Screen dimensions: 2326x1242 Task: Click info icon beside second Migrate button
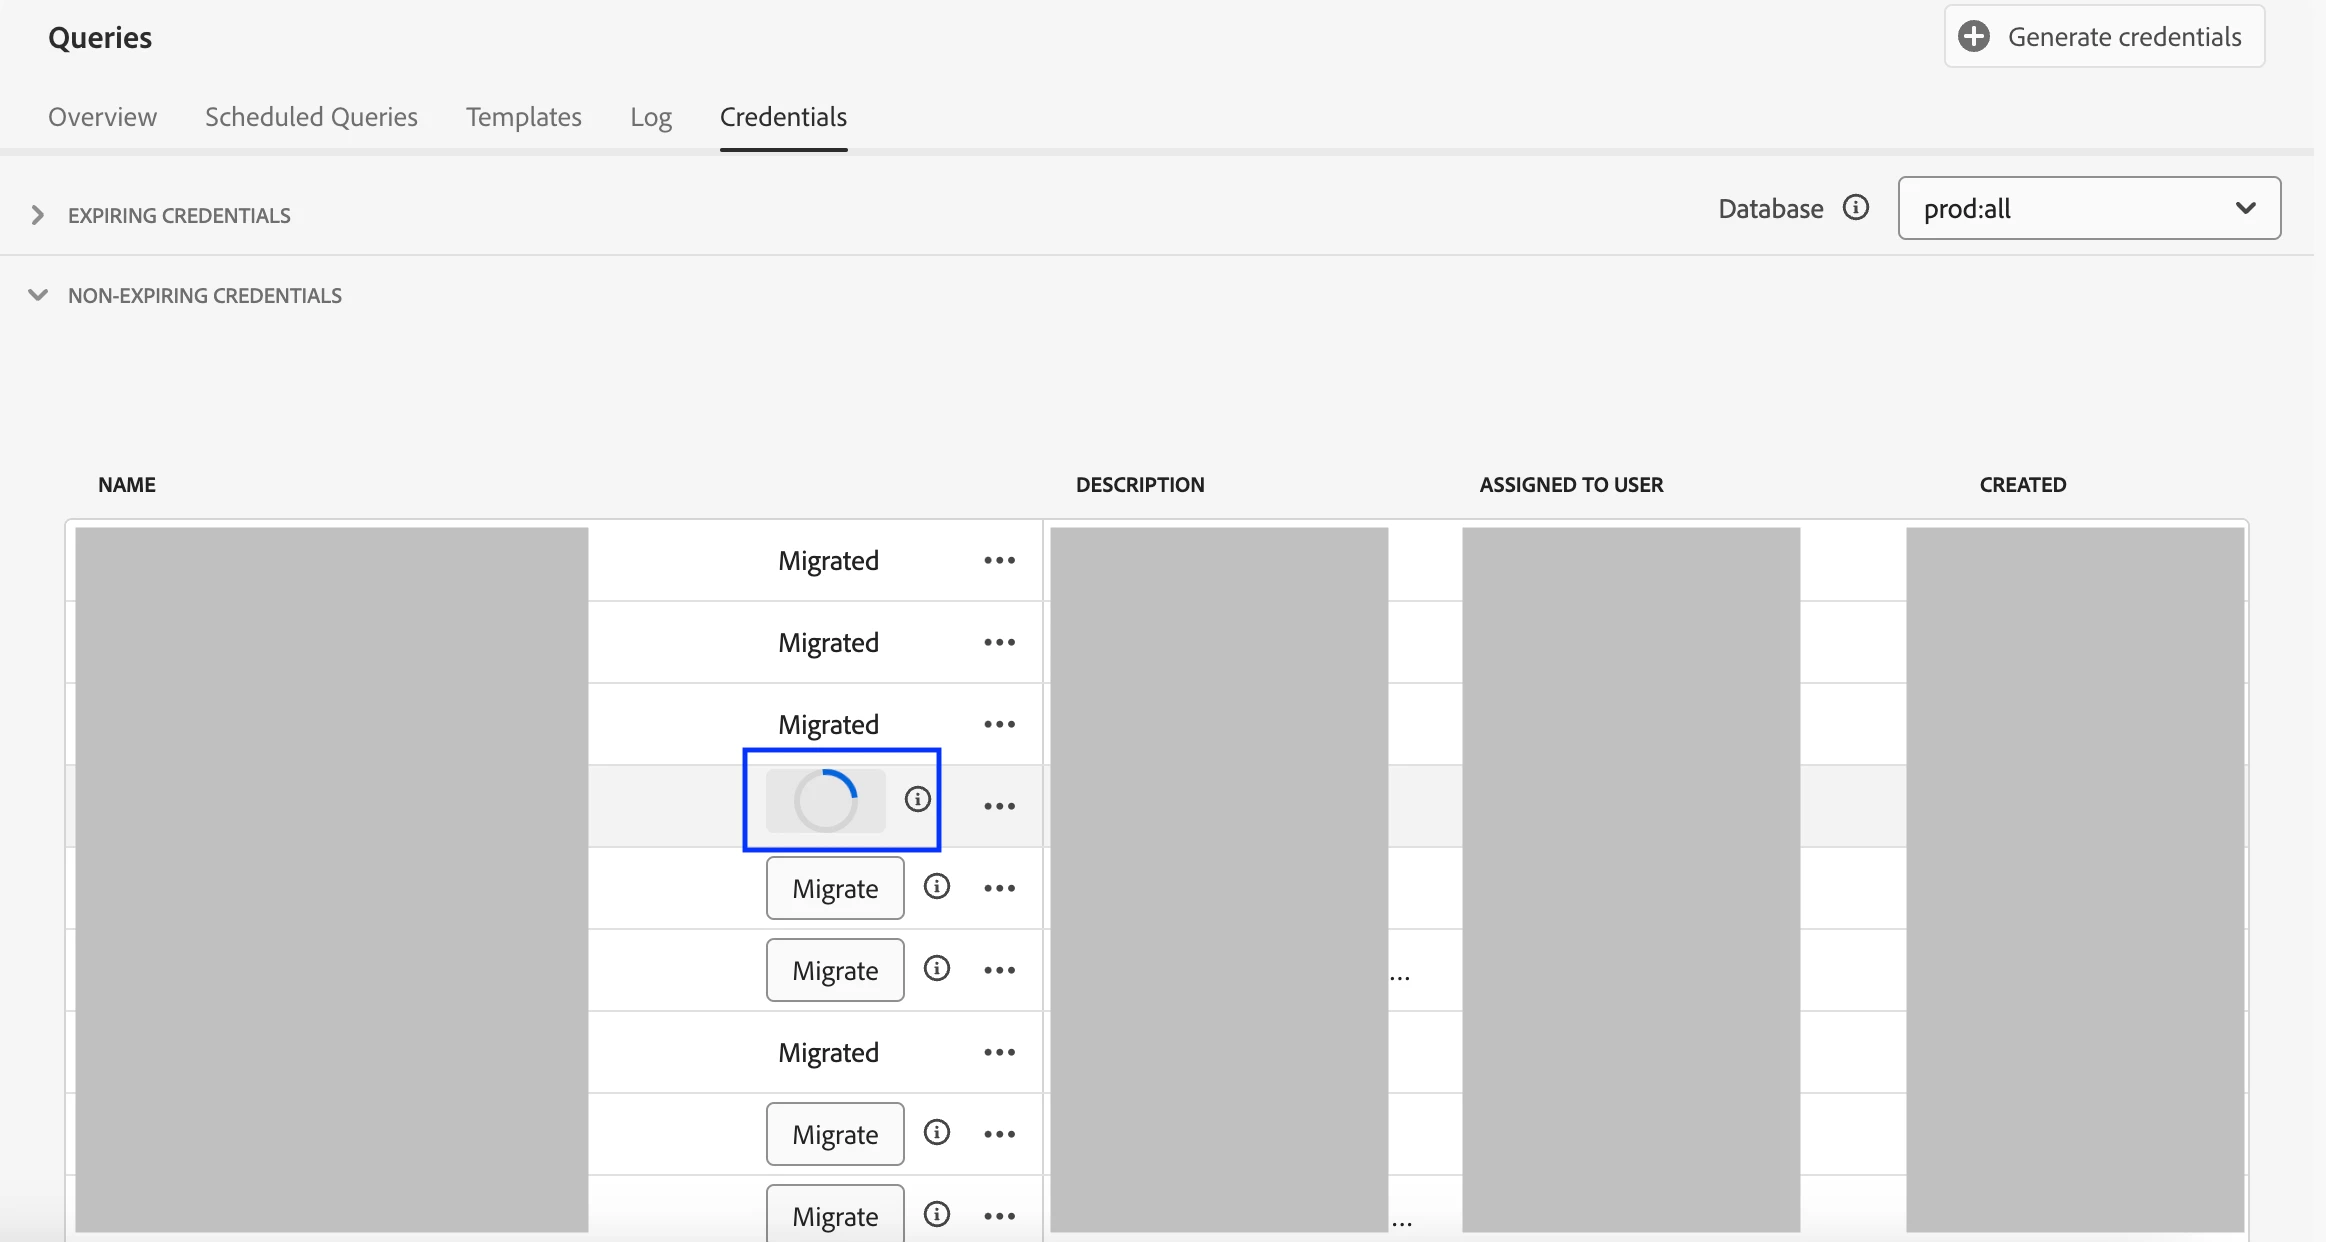tap(936, 968)
